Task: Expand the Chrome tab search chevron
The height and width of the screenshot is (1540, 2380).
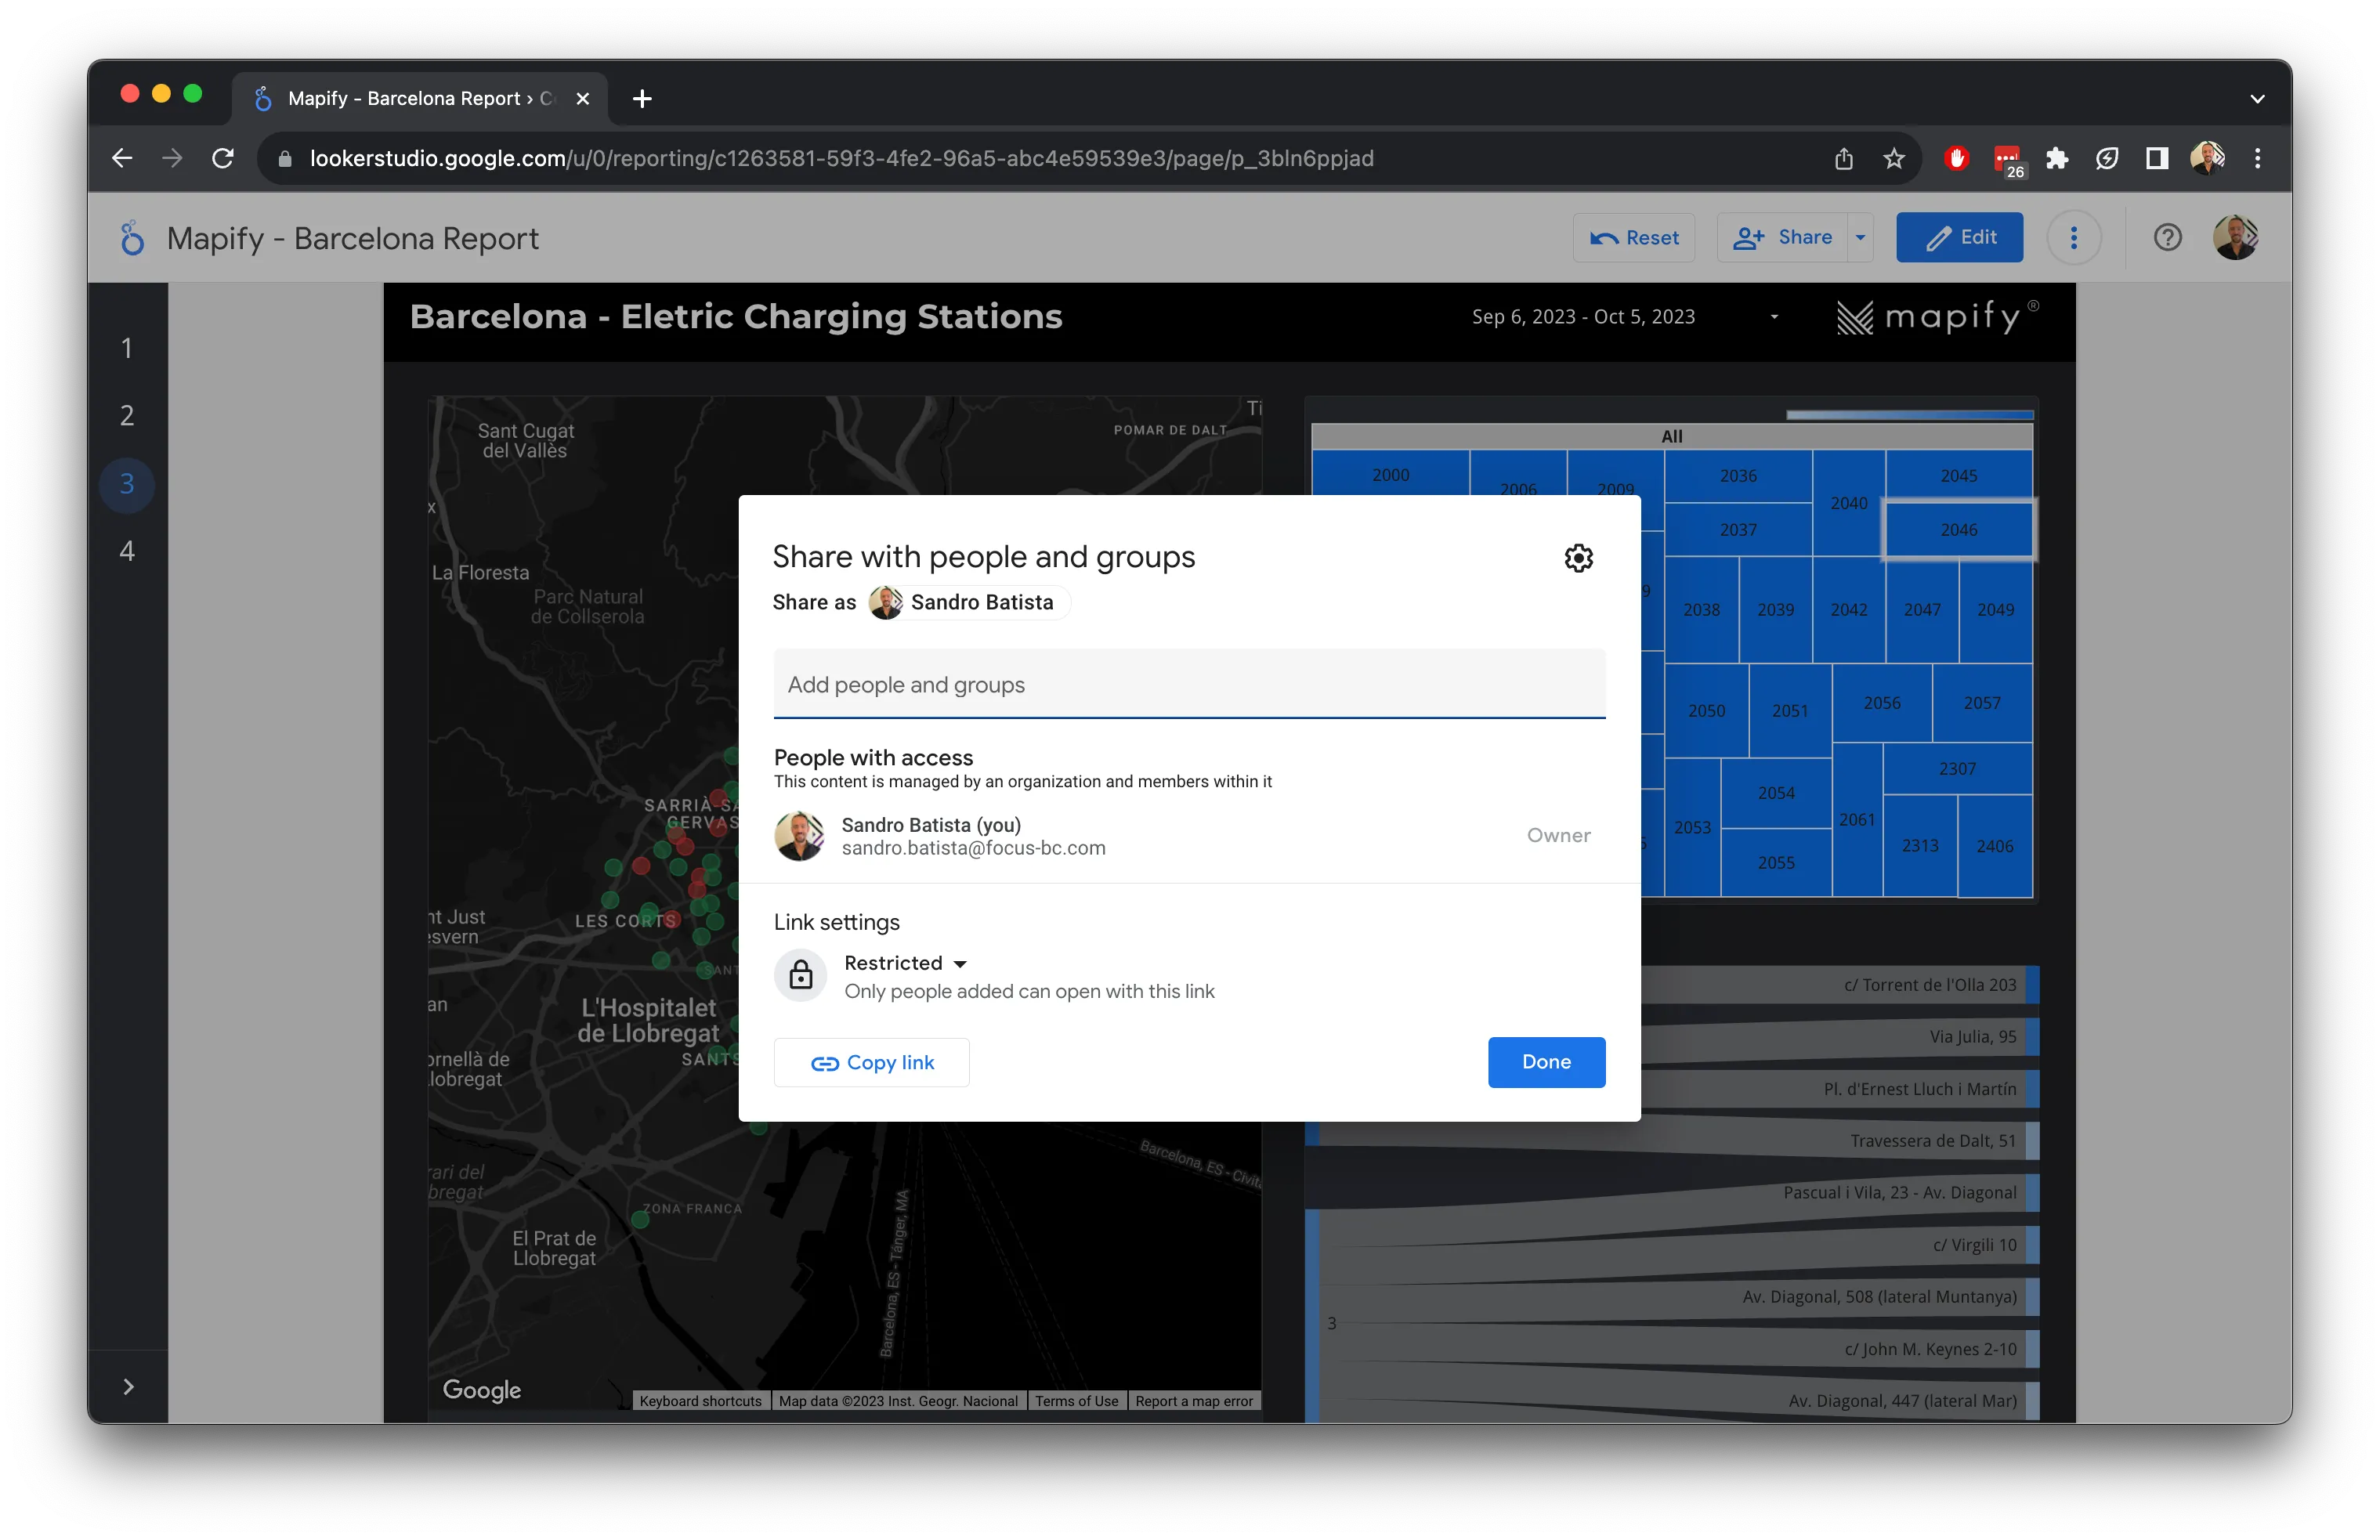Action: (x=2257, y=98)
